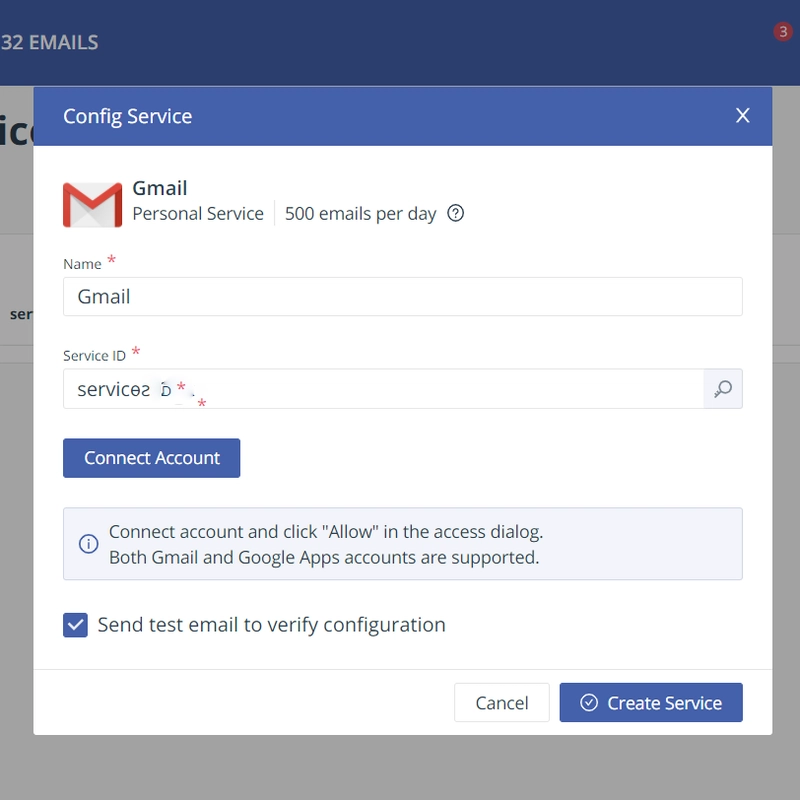Image resolution: width=800 pixels, height=800 pixels.
Task: Click the checkmark icon on Create Service
Action: [x=589, y=703]
